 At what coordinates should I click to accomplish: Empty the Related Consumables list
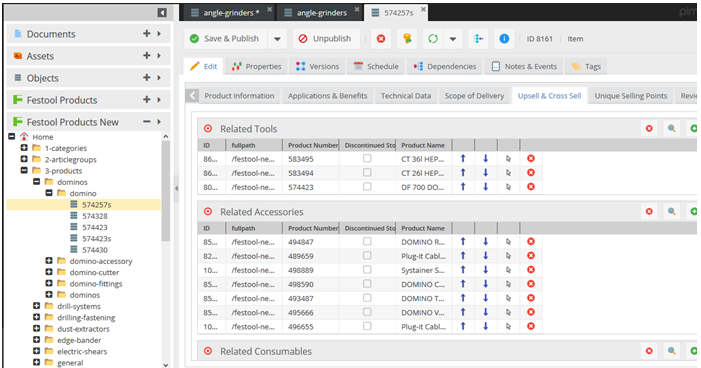point(649,351)
